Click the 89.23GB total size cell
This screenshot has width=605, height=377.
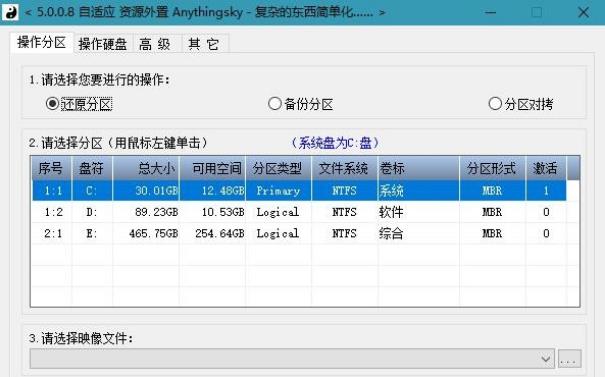(146, 212)
